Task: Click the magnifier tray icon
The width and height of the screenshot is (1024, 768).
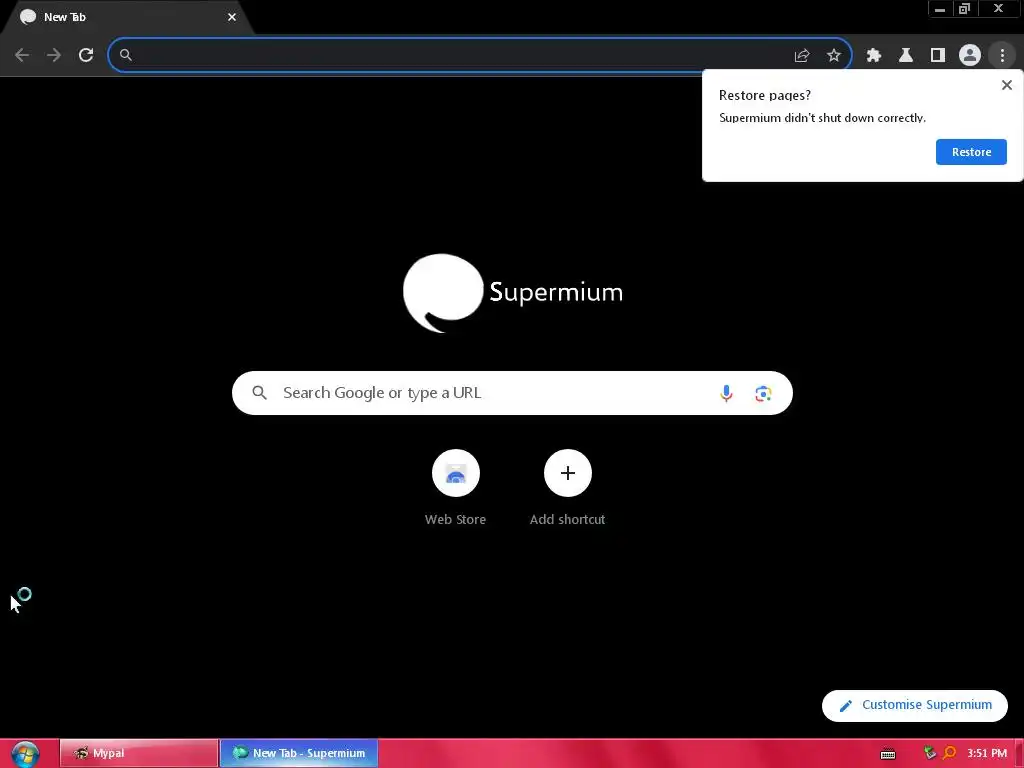Action: pos(950,753)
